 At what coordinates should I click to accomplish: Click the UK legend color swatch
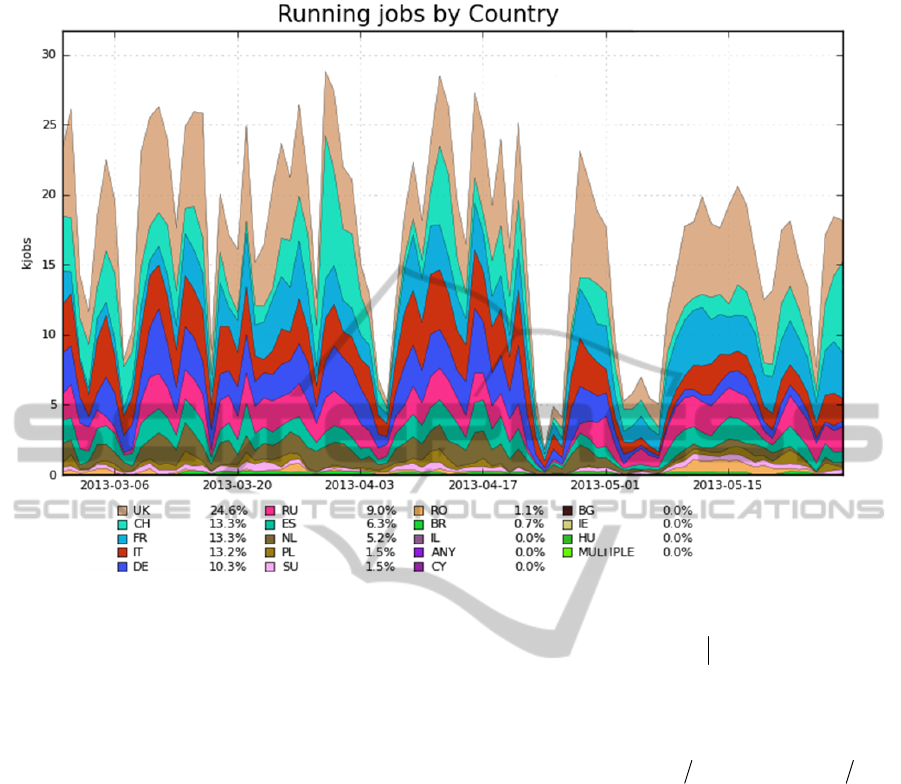pos(123,510)
